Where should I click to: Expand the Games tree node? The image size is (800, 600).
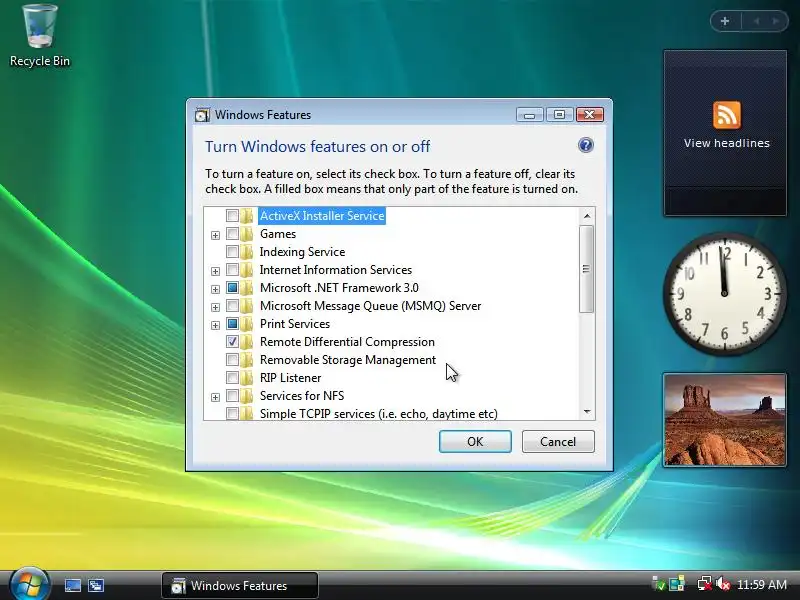(x=215, y=235)
